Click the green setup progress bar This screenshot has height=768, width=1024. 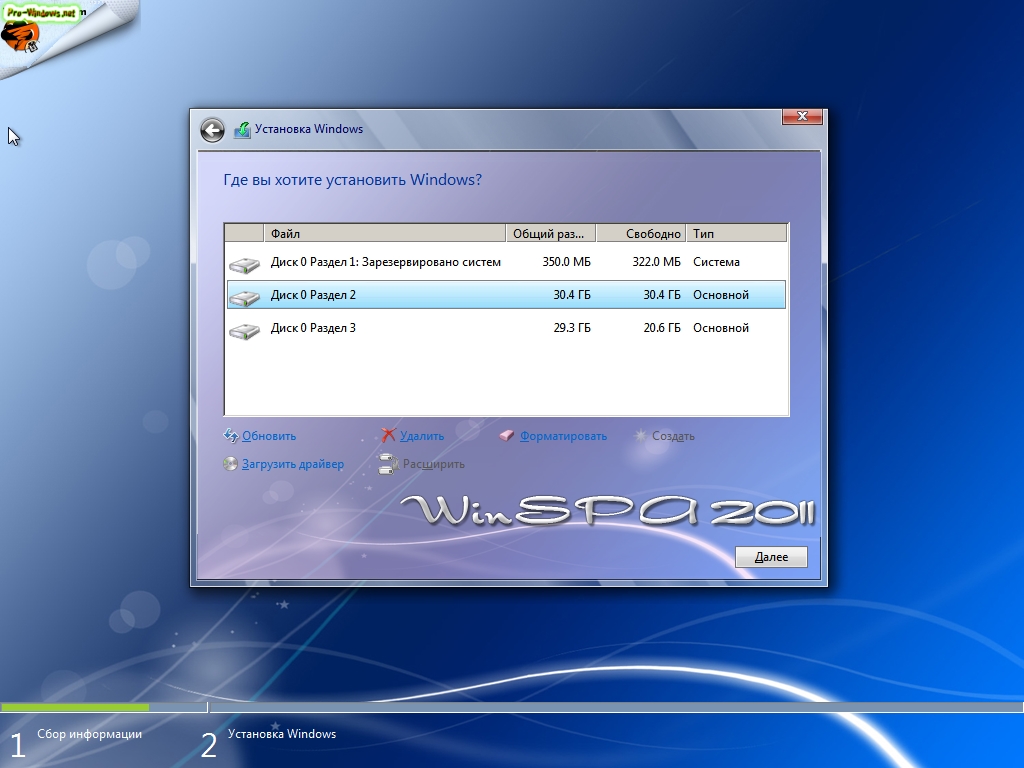point(75,707)
